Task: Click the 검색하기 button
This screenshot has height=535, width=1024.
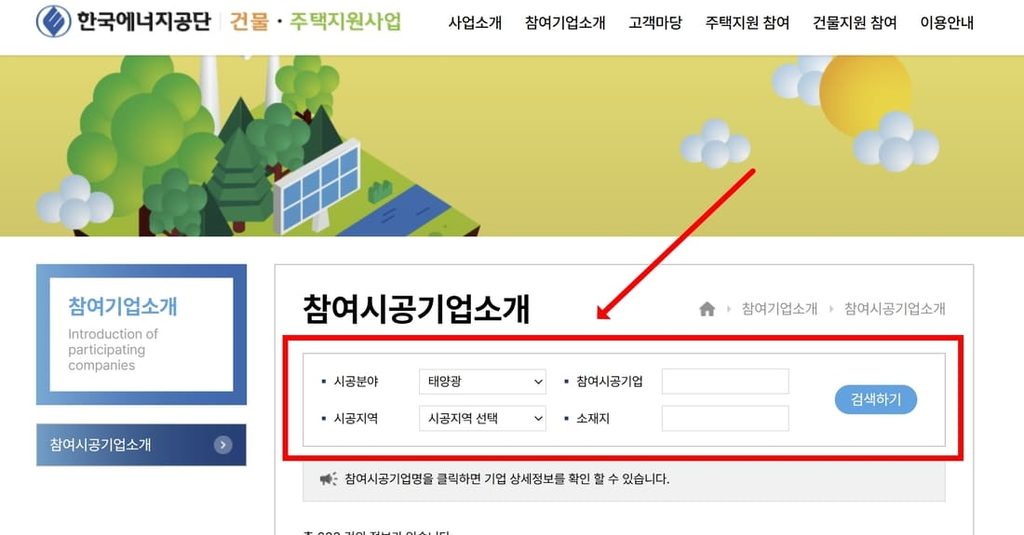Action: (x=876, y=399)
